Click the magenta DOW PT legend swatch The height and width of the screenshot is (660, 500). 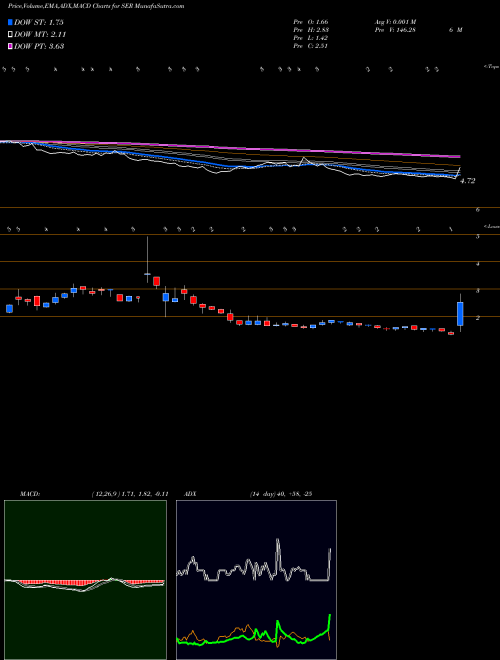pyautogui.click(x=10, y=46)
